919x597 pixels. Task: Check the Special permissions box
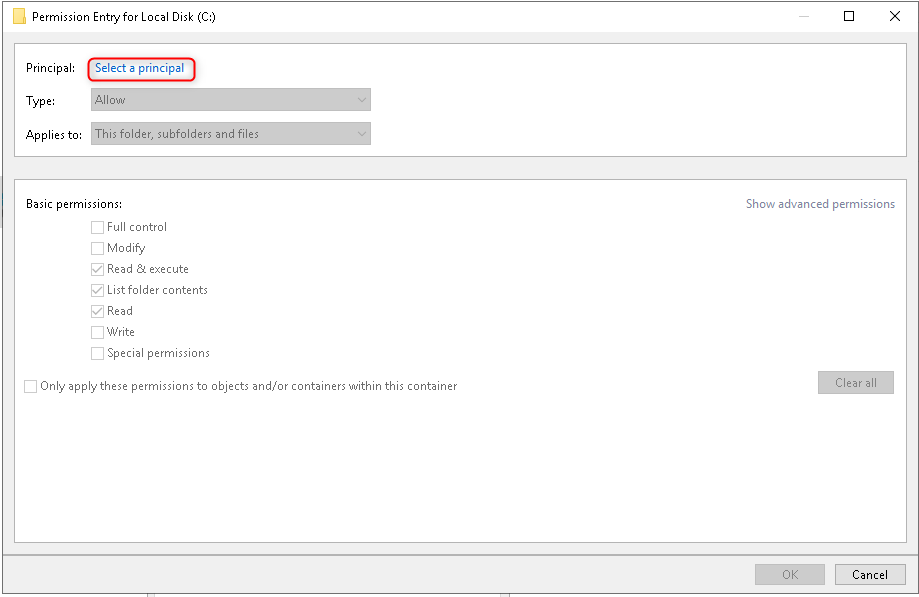tap(97, 353)
